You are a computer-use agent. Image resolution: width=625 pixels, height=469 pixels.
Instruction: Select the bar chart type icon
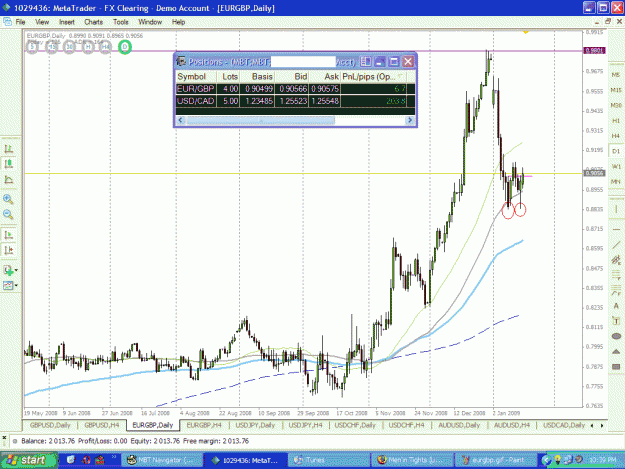[x=8, y=149]
